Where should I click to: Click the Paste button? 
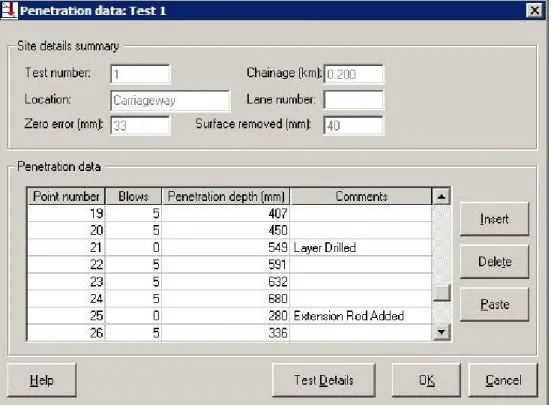coord(494,304)
